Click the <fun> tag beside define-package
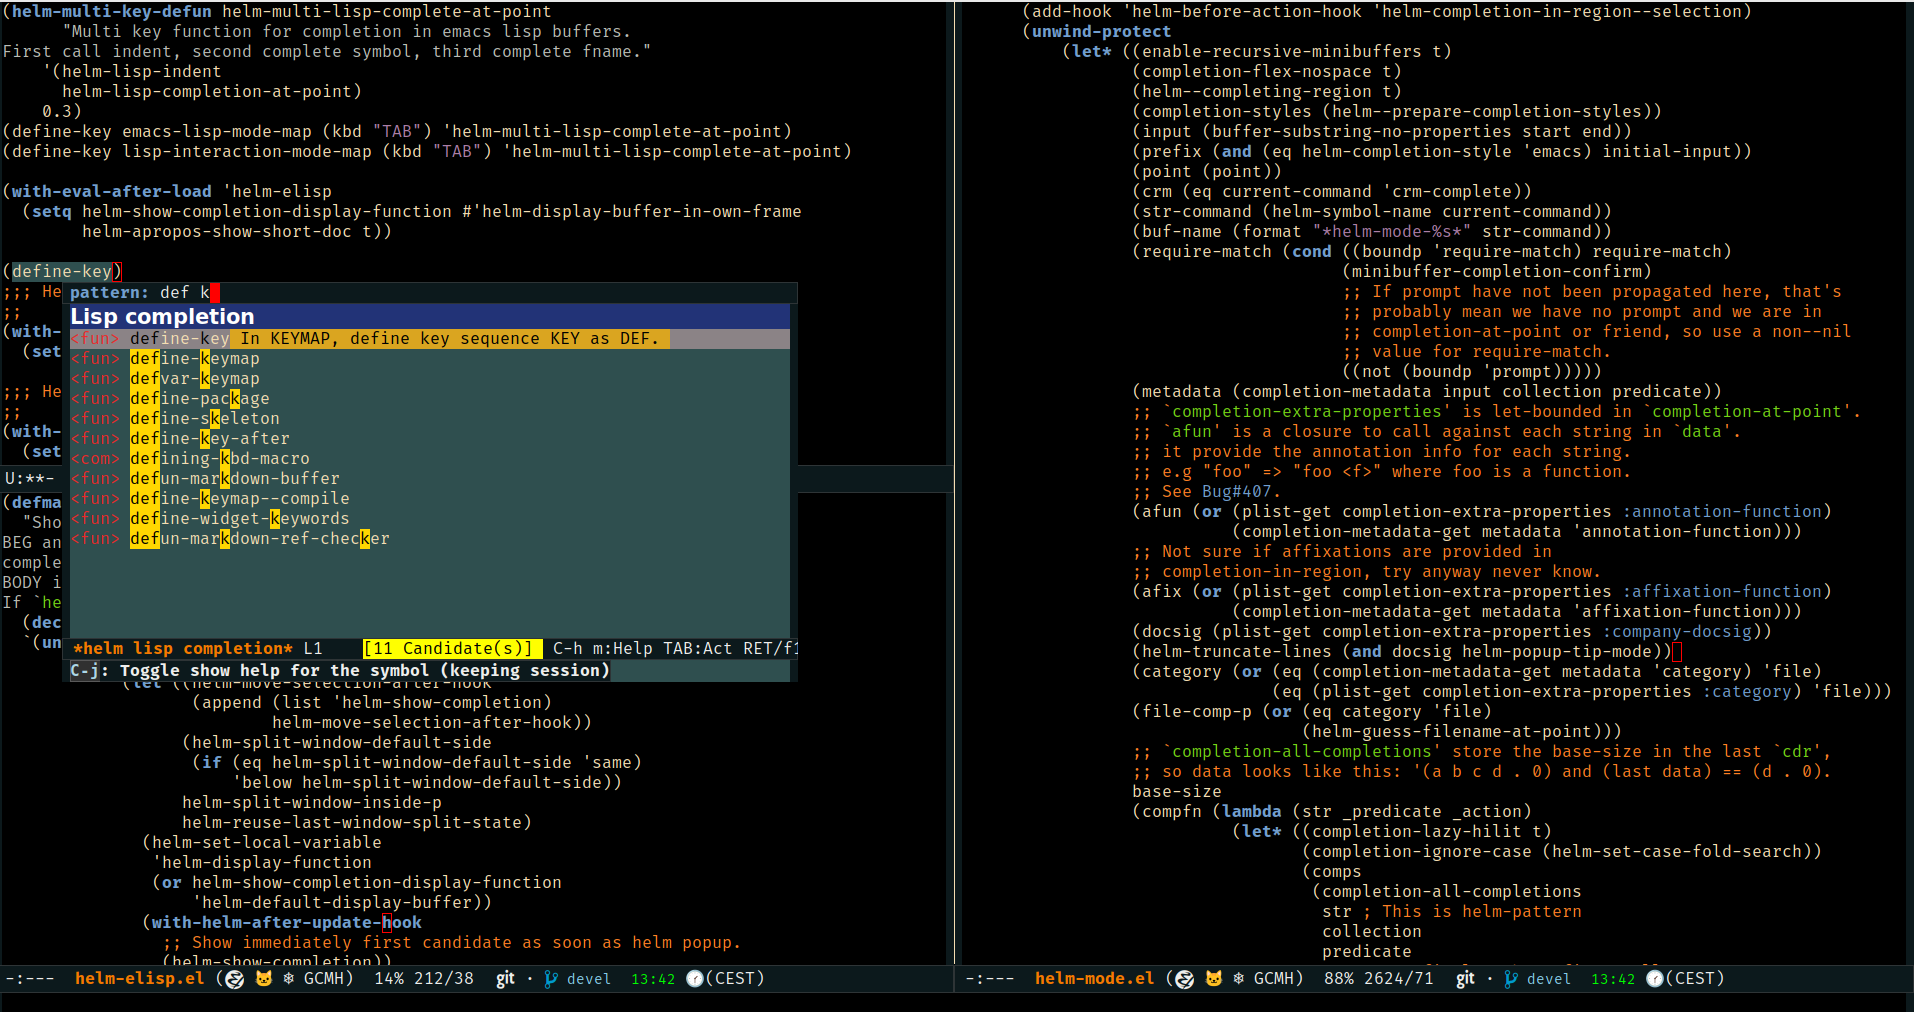The width and height of the screenshot is (1914, 1012). [95, 399]
